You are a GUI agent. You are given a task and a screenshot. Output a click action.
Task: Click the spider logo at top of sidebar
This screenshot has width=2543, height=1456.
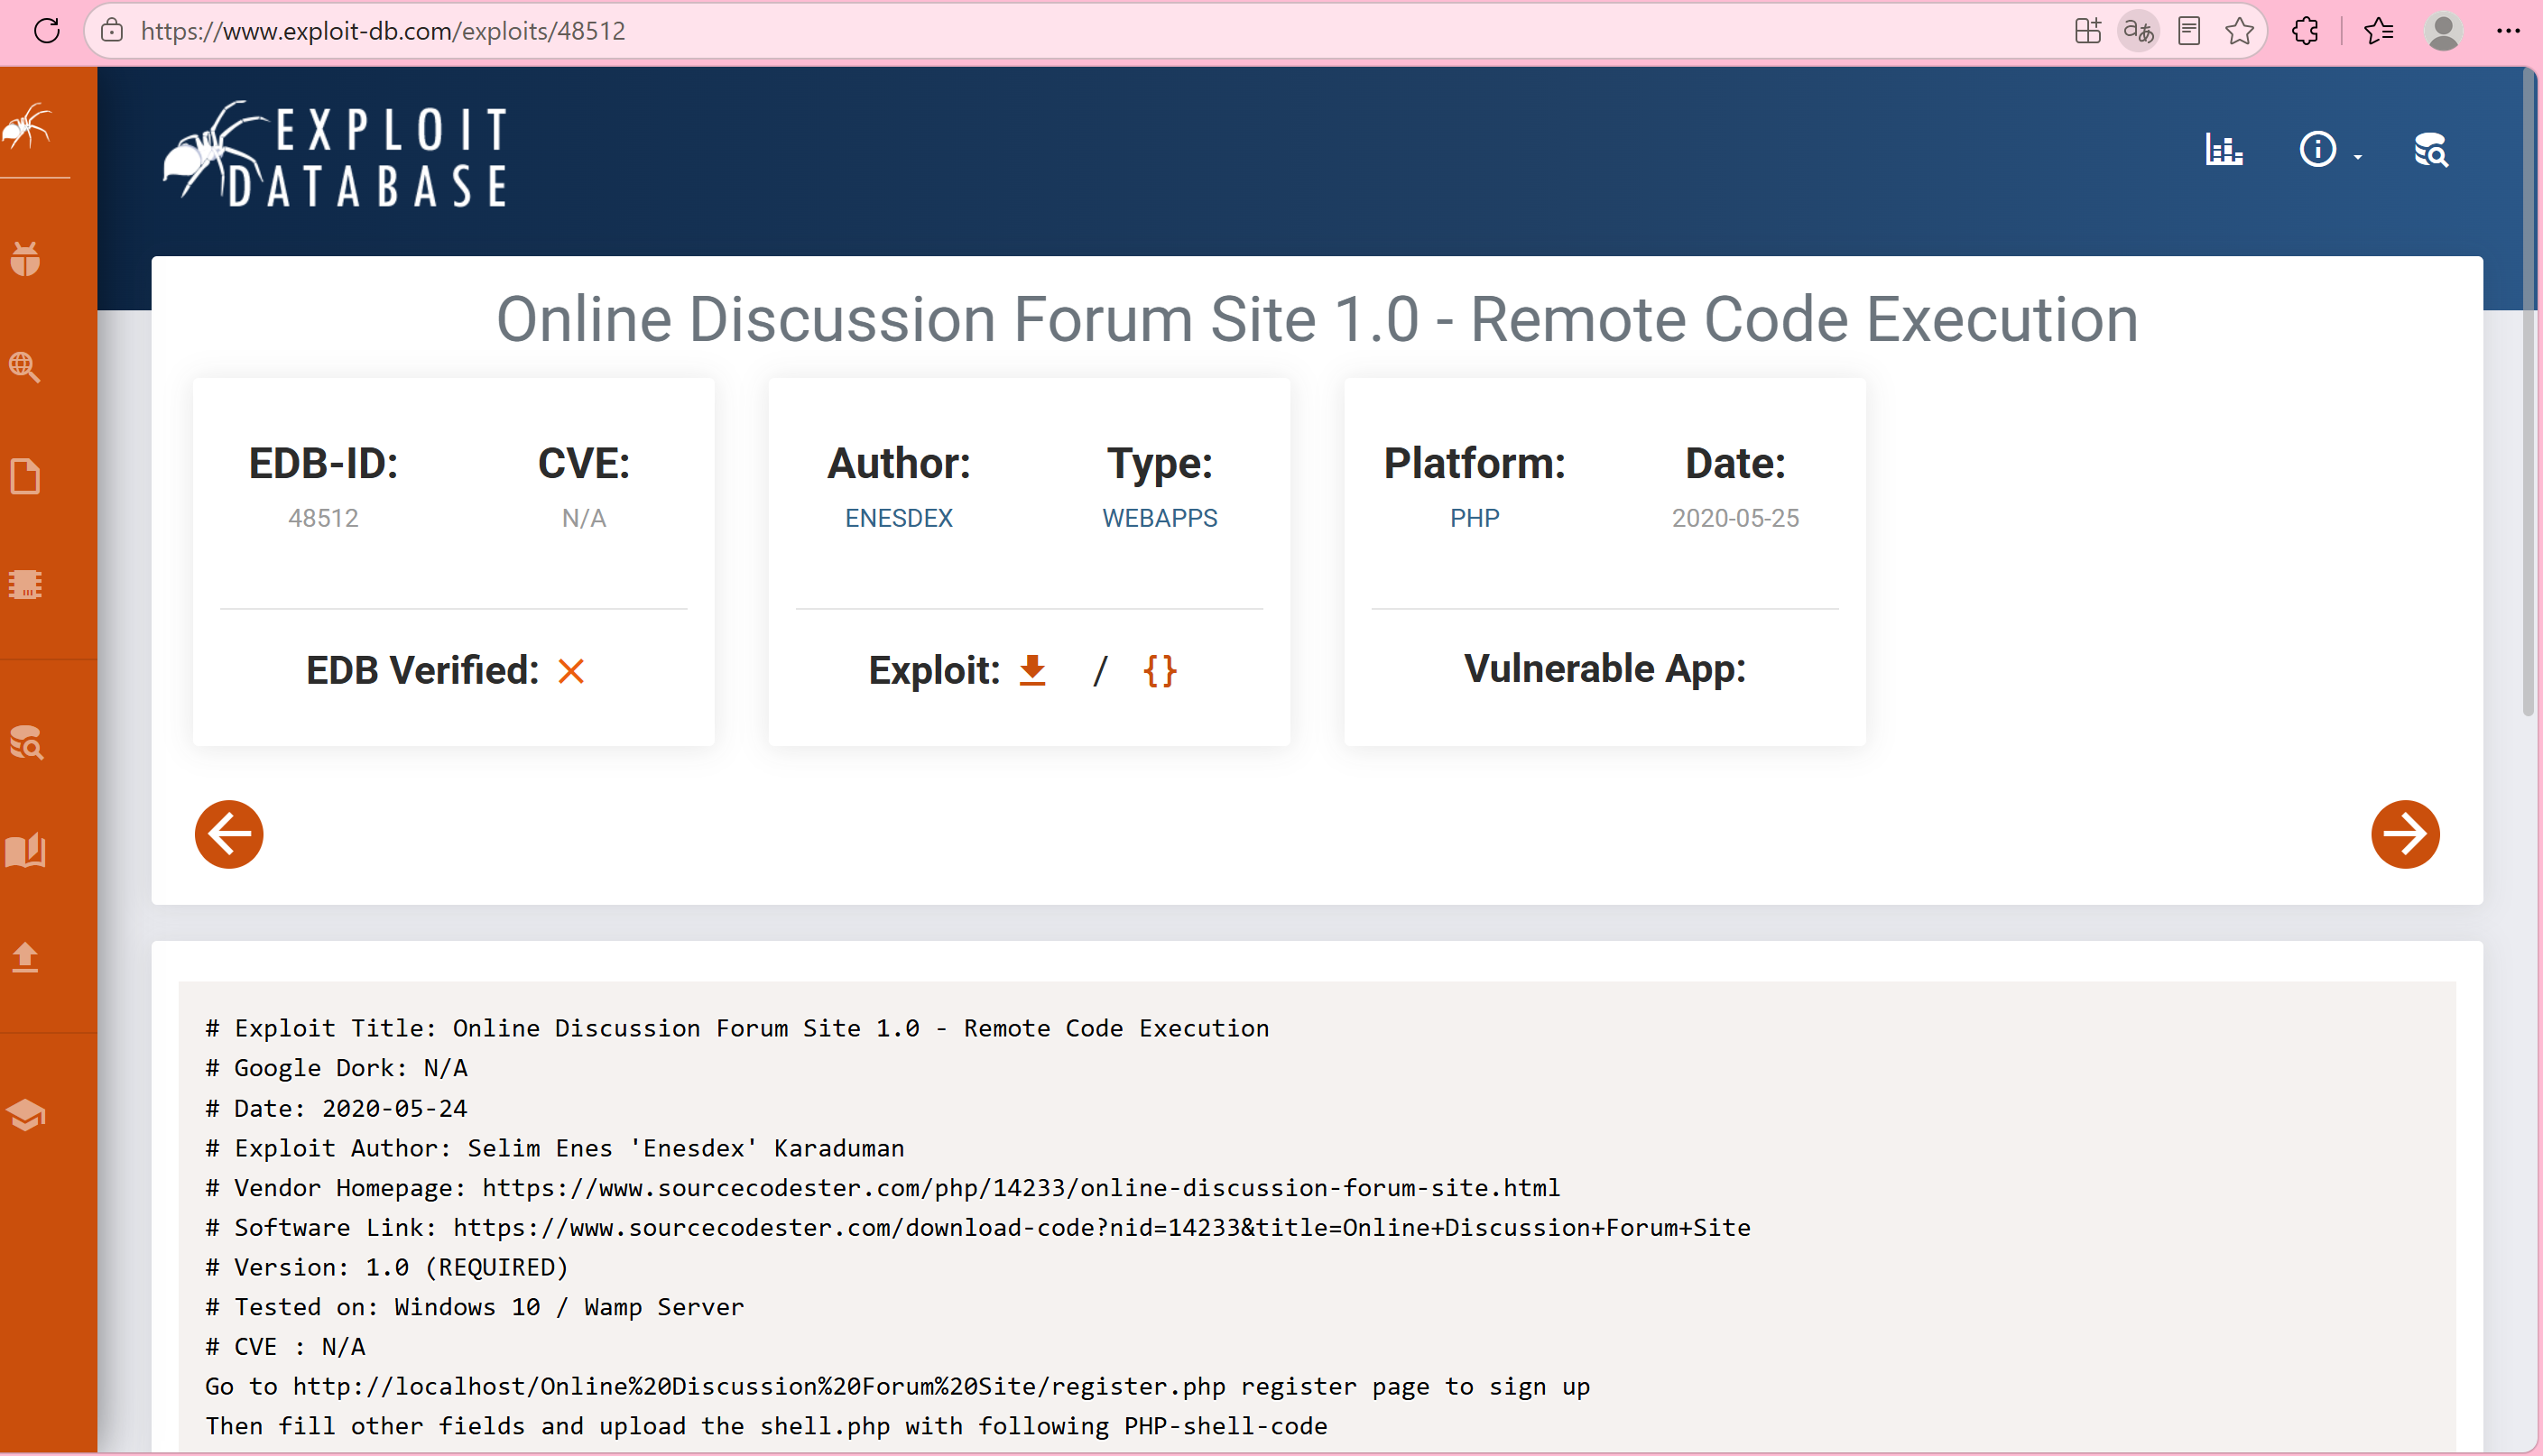(x=27, y=127)
